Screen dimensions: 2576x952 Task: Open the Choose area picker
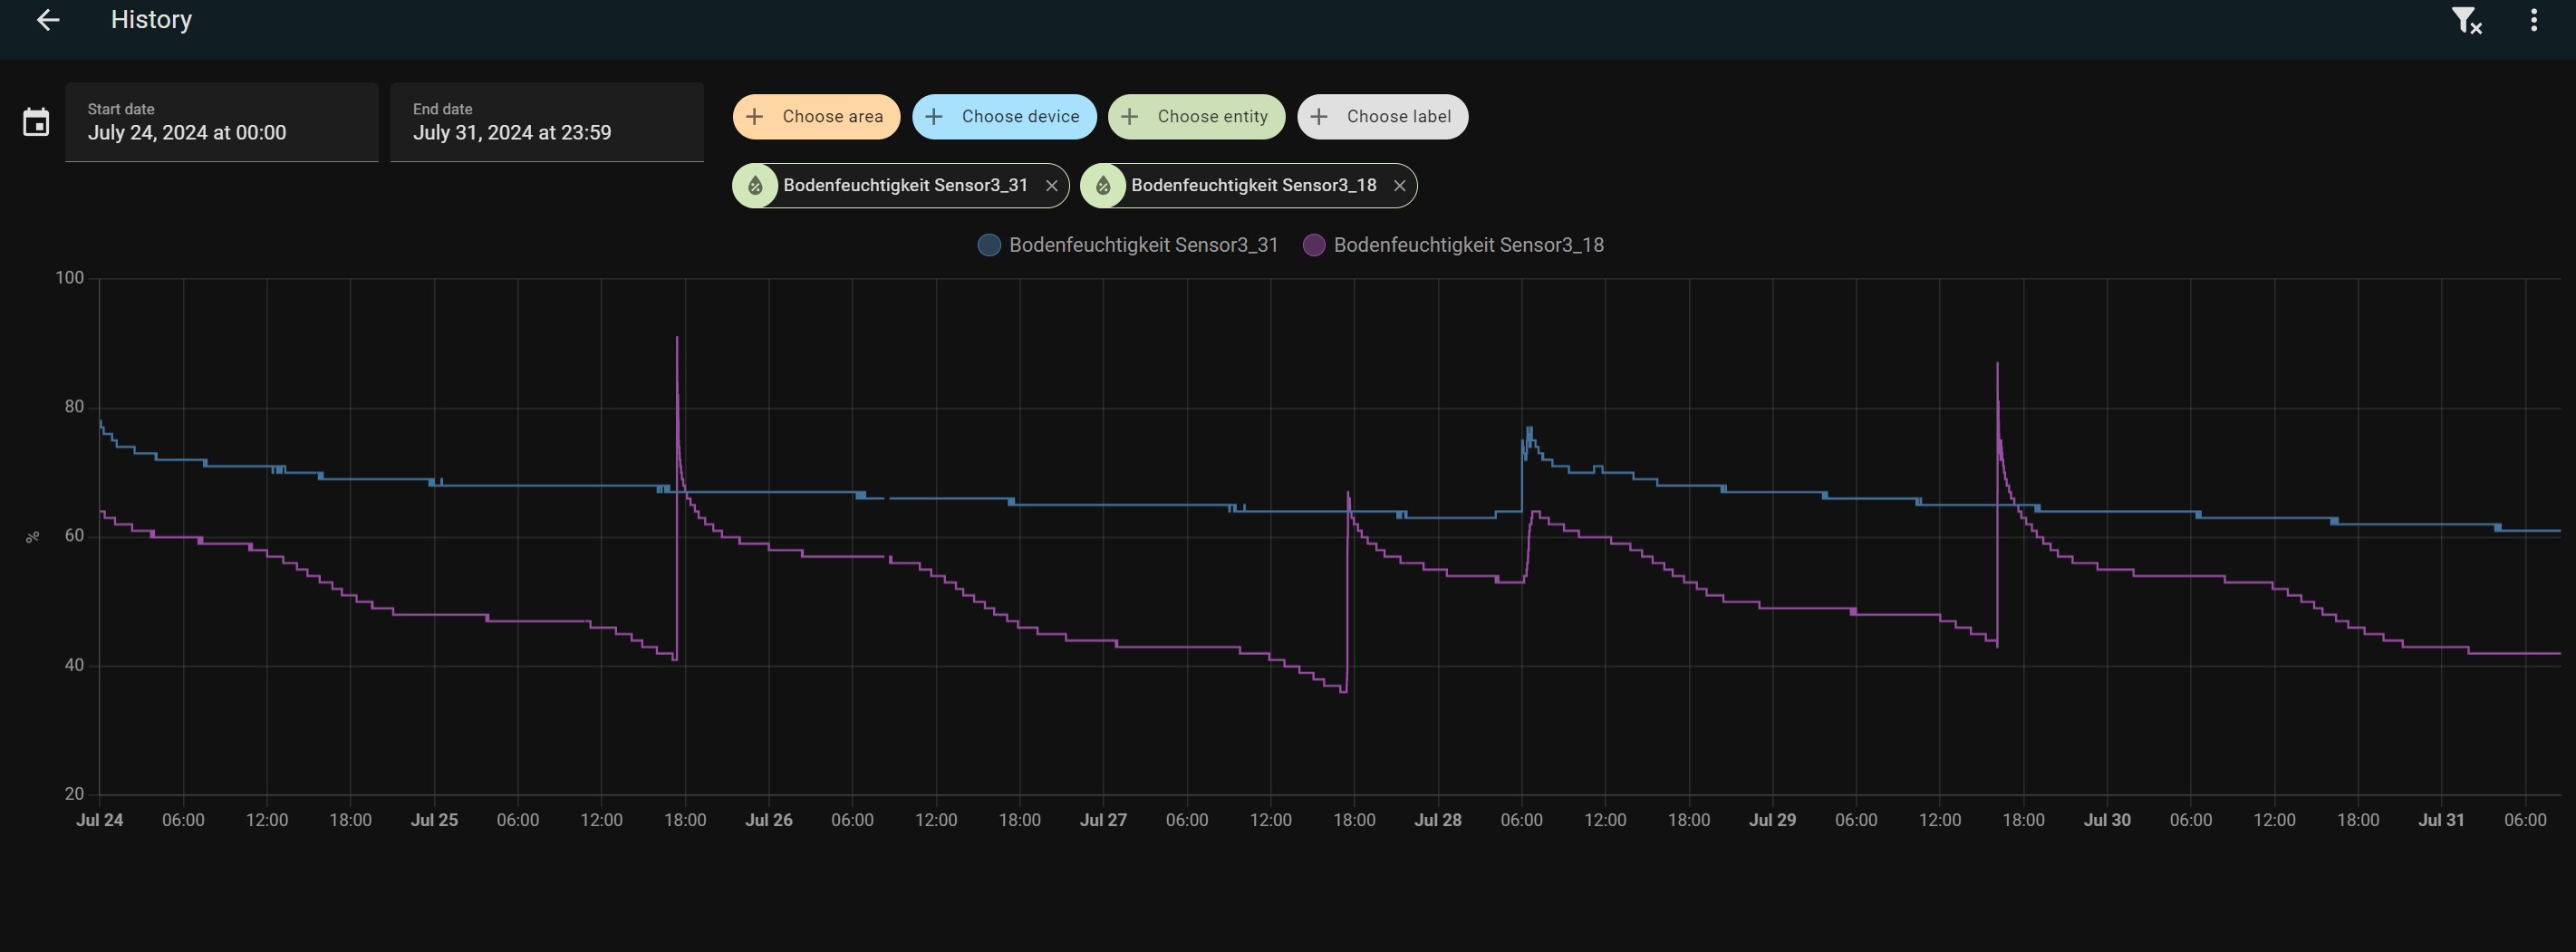pyautogui.click(x=816, y=117)
